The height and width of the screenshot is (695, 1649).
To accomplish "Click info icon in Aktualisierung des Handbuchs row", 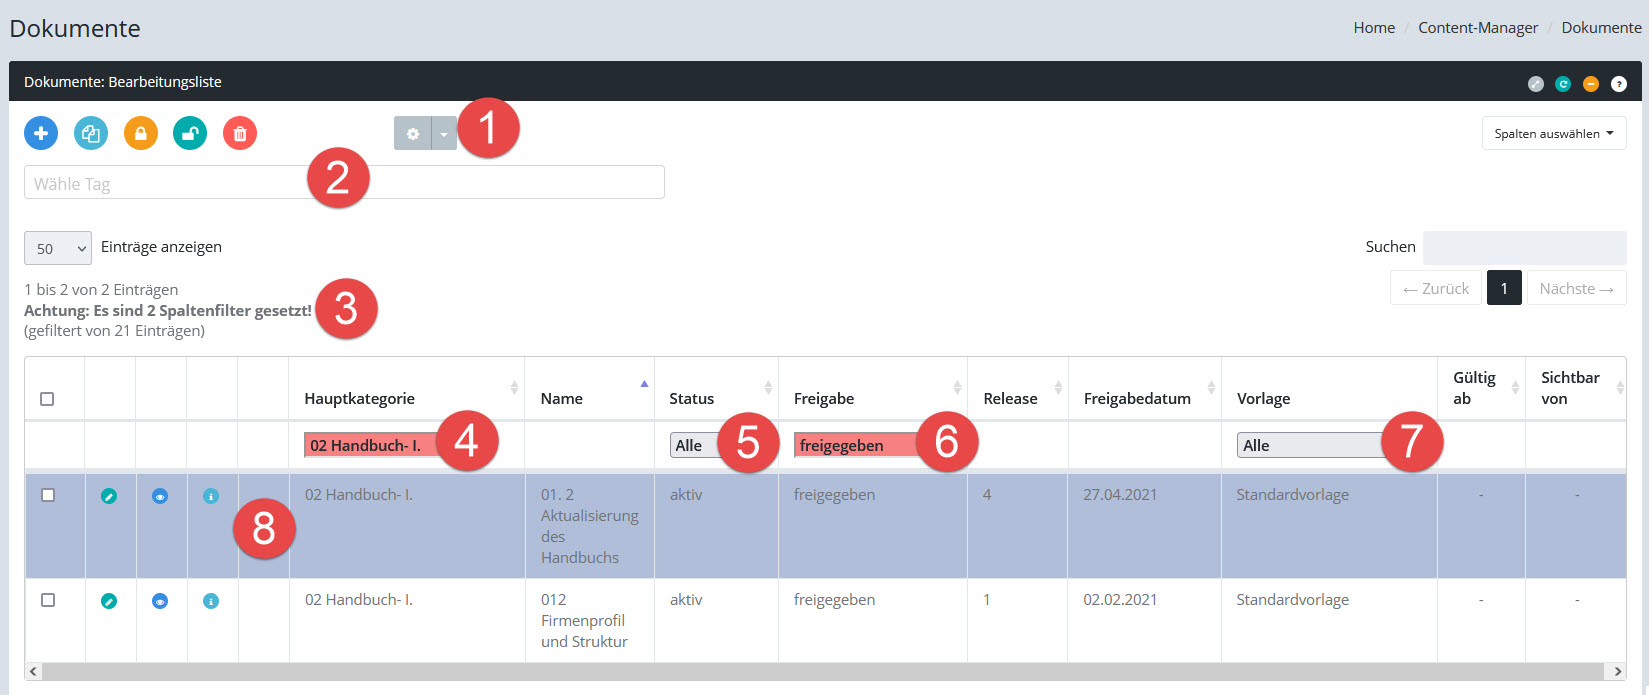I will (x=211, y=496).
